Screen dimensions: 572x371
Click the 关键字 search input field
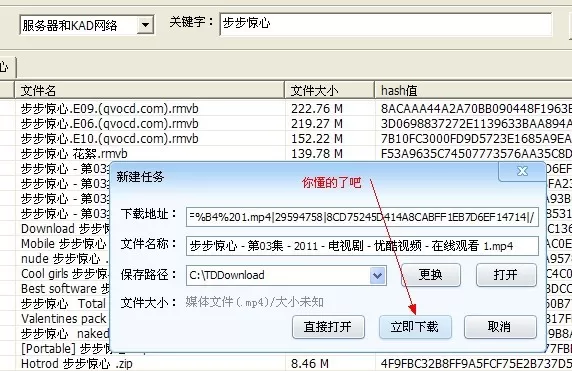coord(386,24)
